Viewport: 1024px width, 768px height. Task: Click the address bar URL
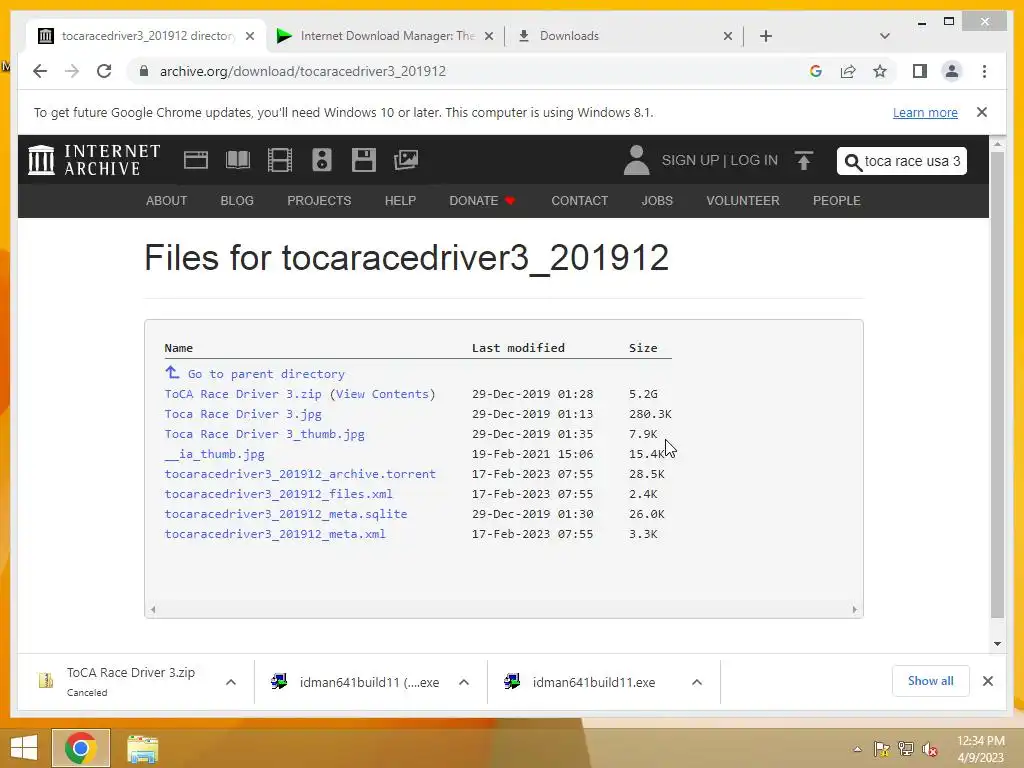(x=302, y=71)
